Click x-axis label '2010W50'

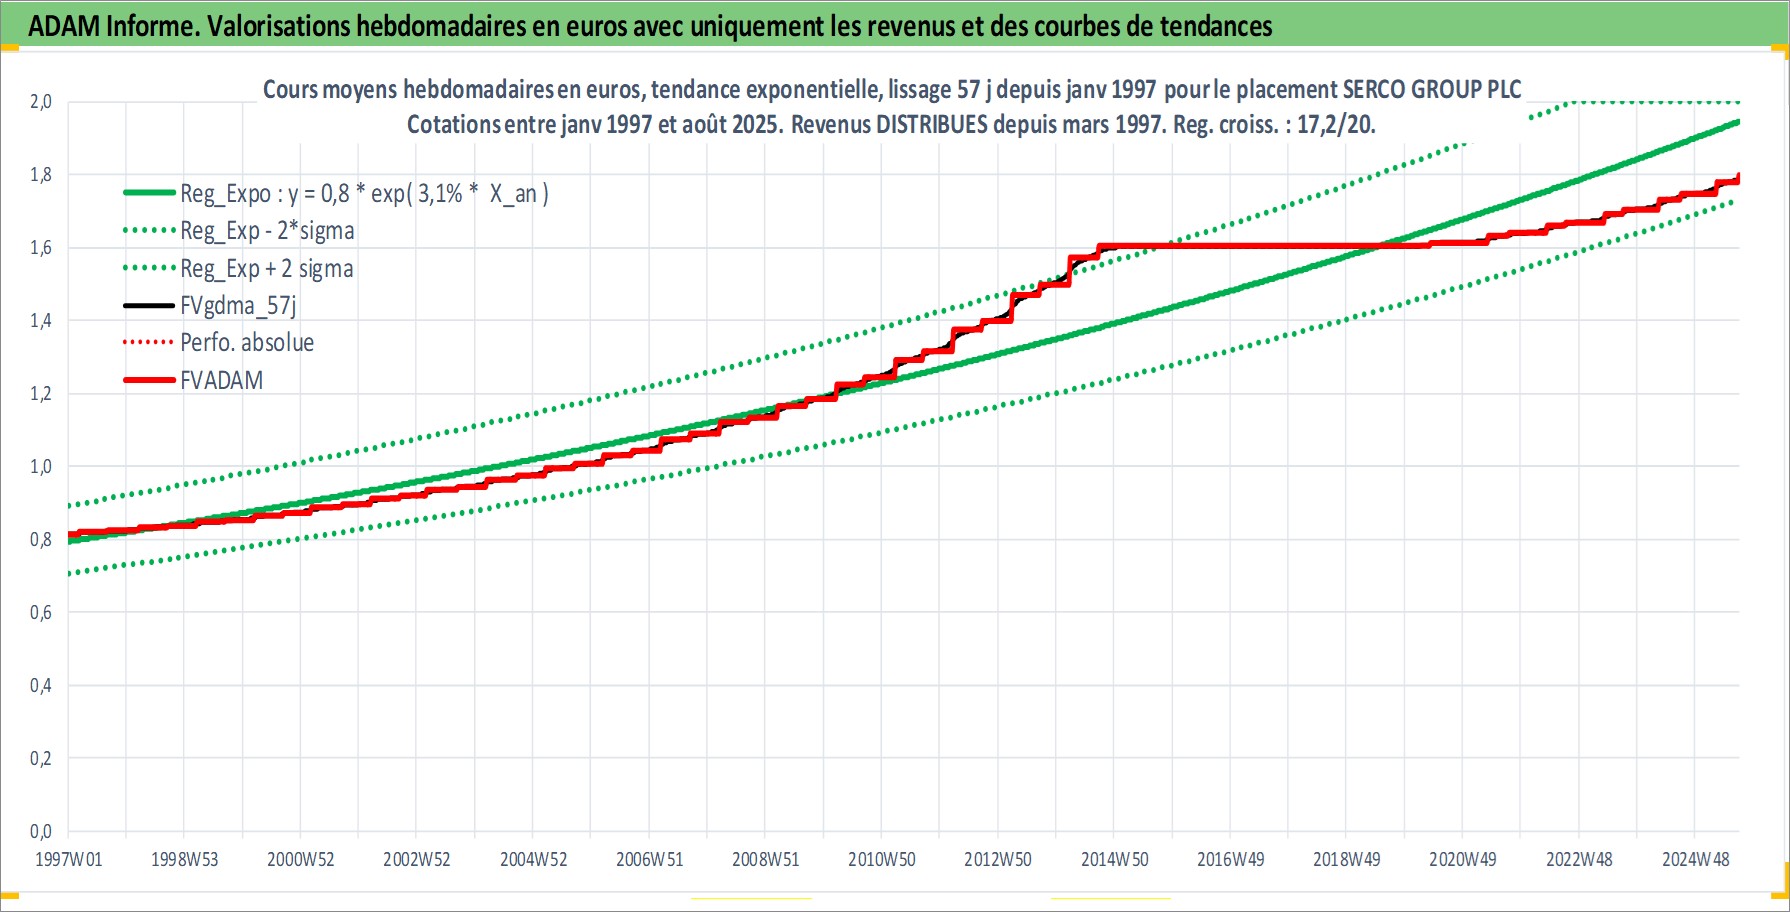point(881,859)
